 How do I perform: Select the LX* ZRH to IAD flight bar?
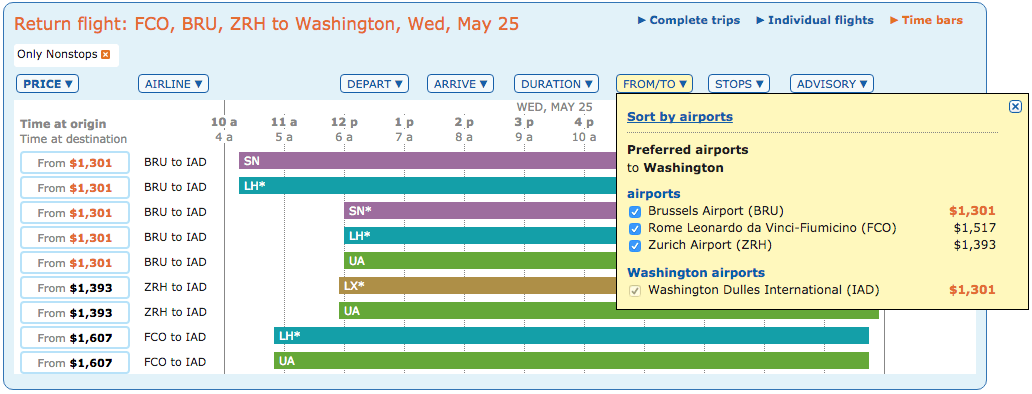(478, 285)
